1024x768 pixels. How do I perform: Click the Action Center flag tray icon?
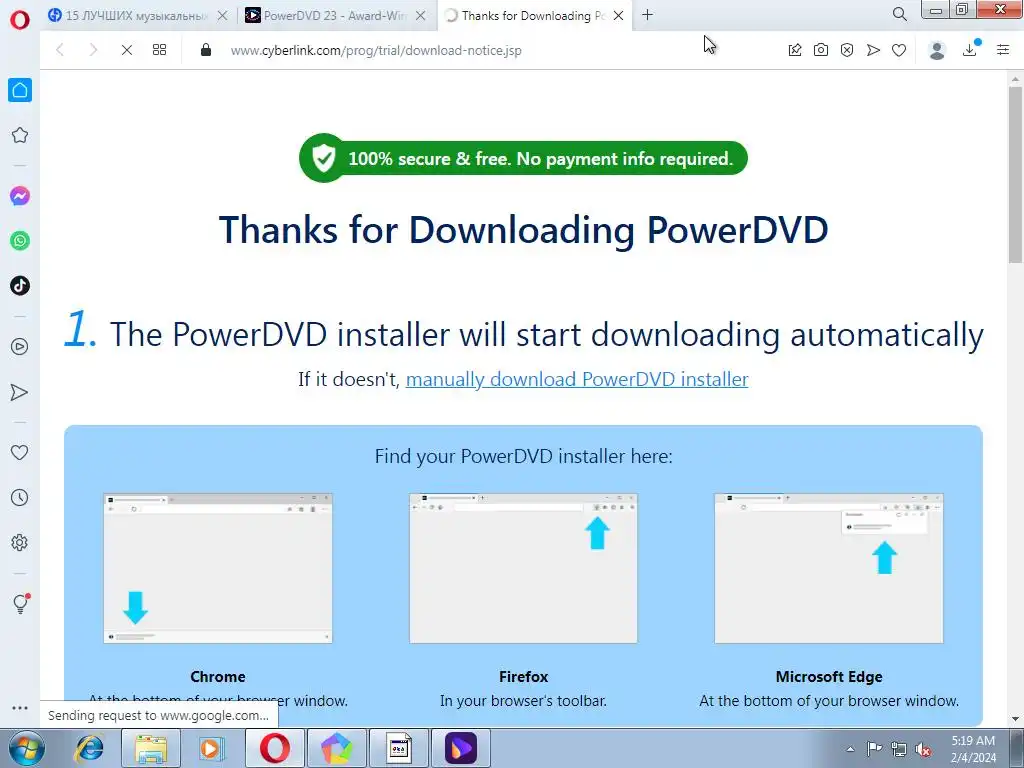point(874,749)
